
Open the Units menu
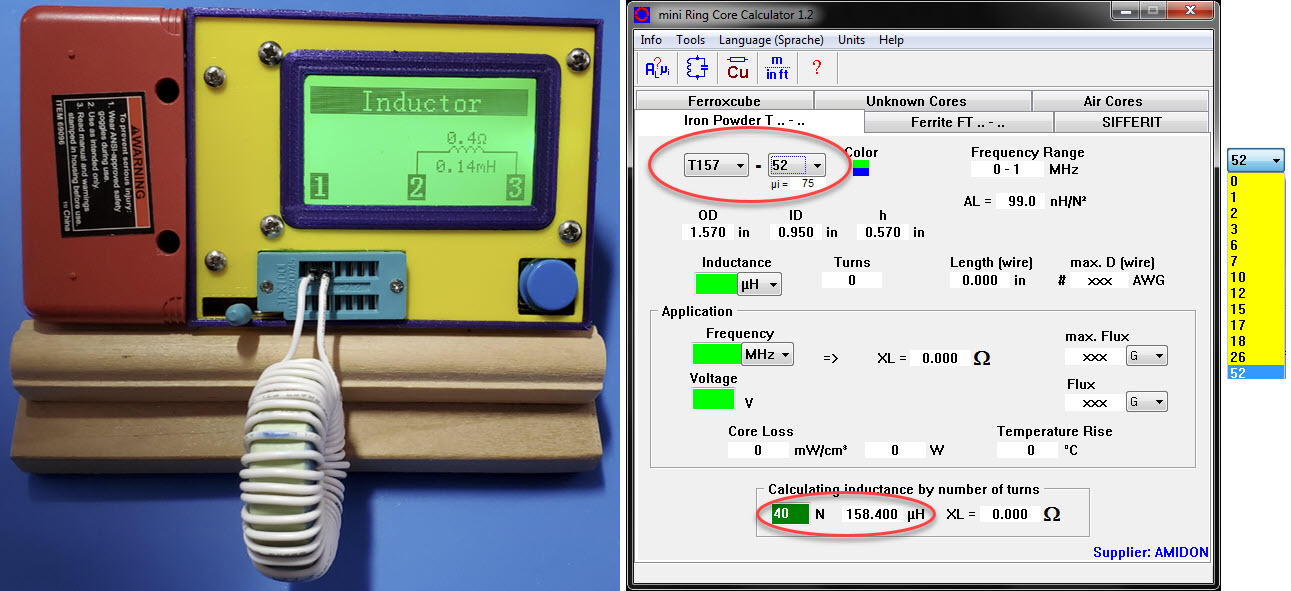tap(851, 40)
